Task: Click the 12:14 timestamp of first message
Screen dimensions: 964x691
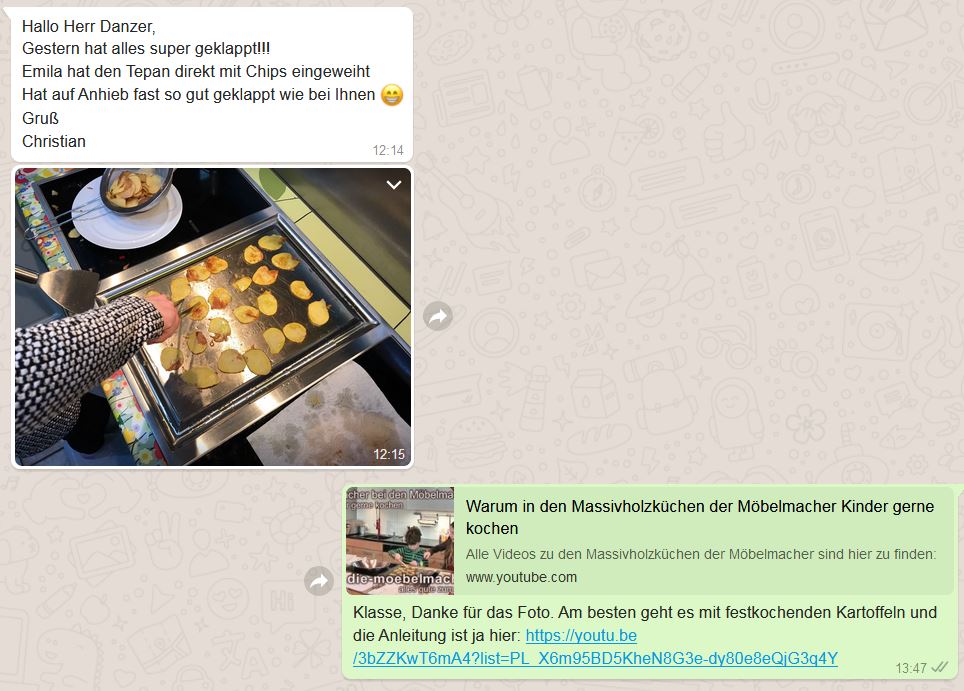Action: 388,151
